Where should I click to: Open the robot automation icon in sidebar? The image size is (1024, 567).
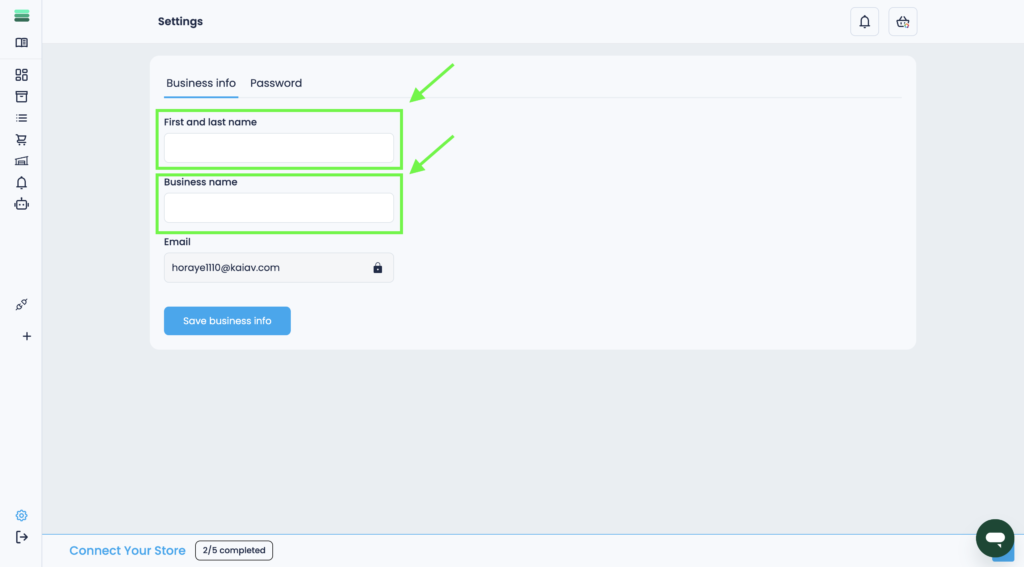[x=21, y=204]
